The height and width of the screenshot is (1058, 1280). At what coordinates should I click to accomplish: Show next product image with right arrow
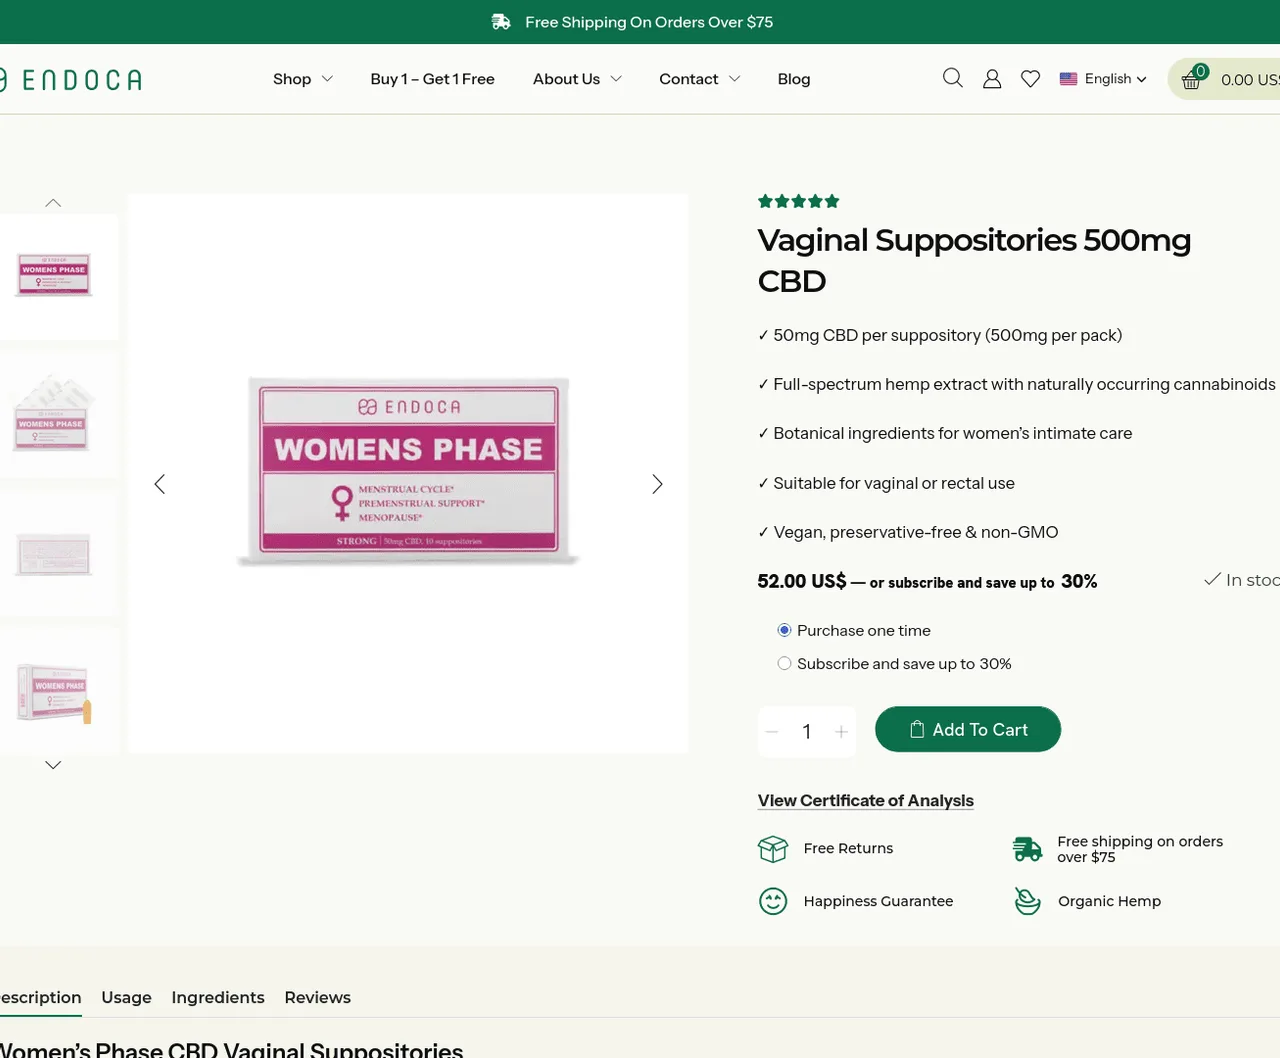657,484
